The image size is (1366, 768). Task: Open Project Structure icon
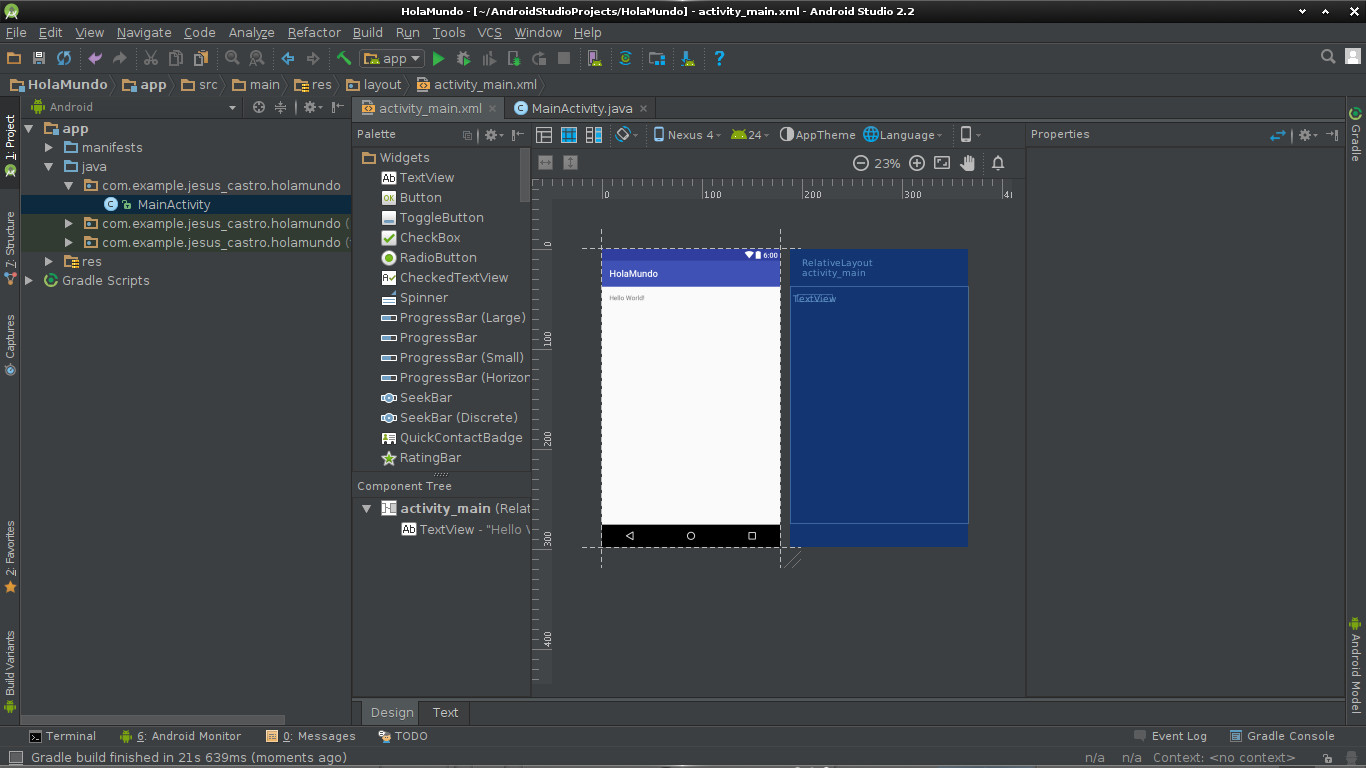click(x=657, y=59)
